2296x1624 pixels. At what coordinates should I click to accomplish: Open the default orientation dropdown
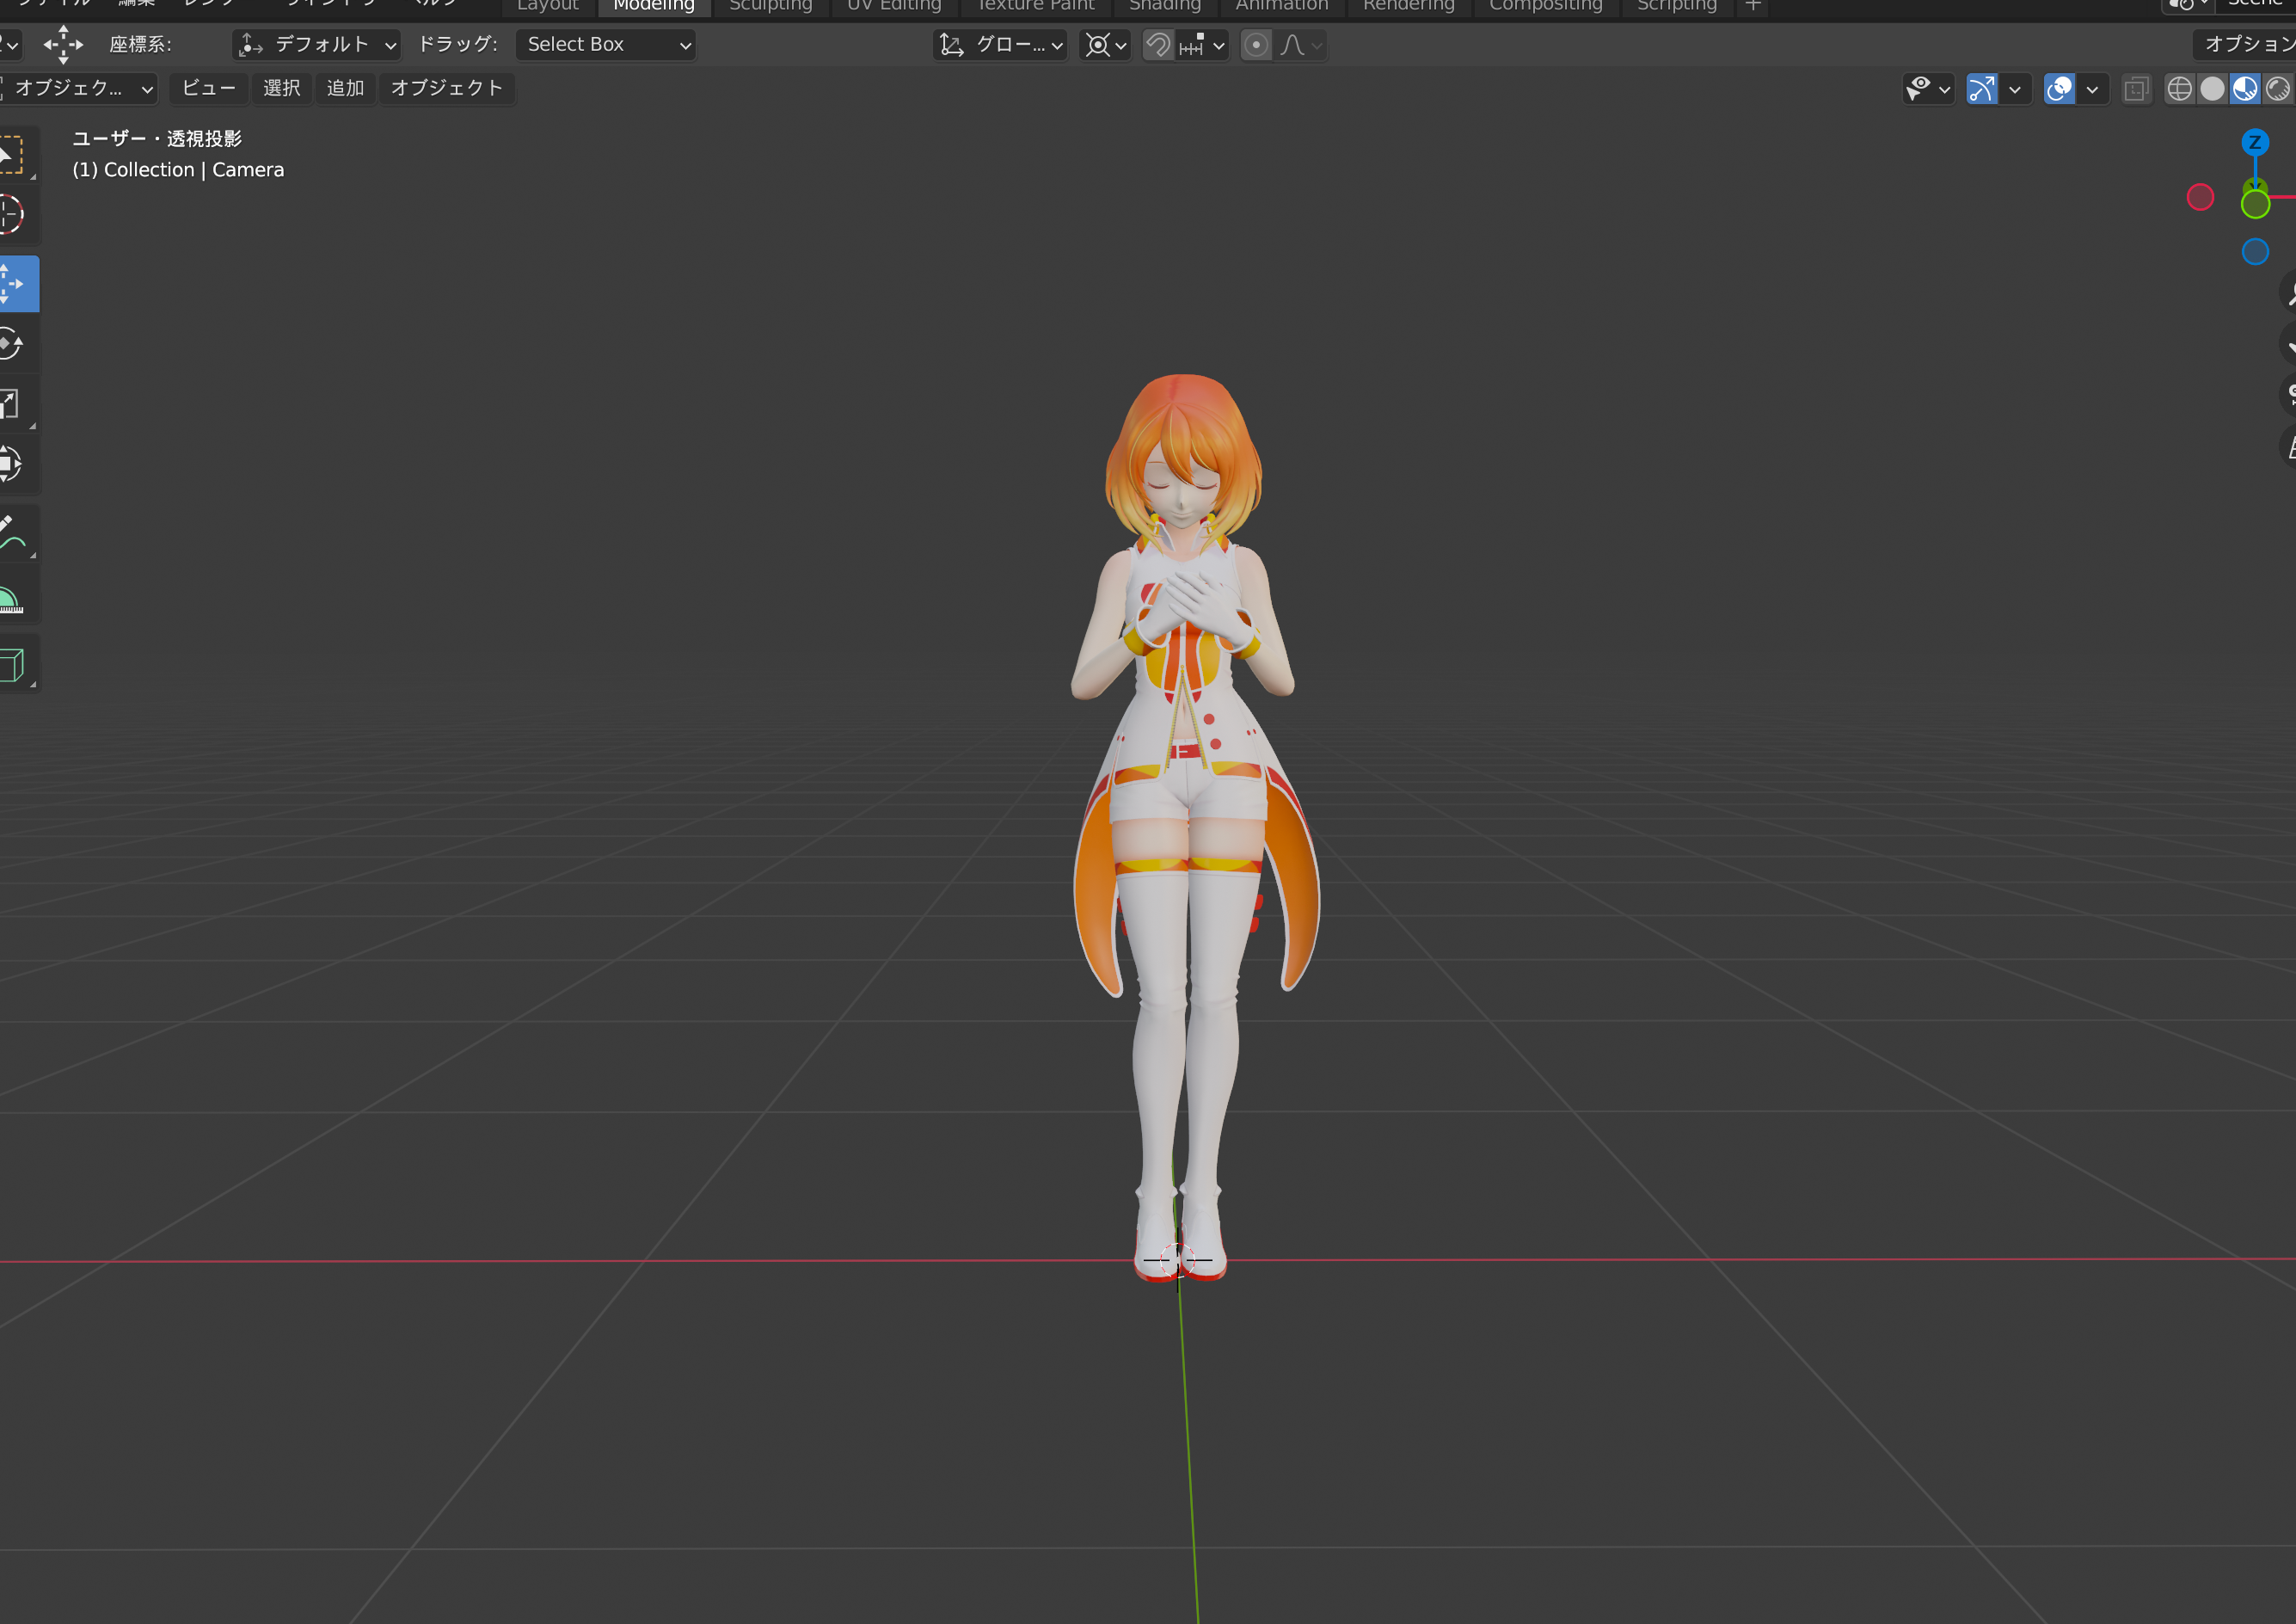coord(317,45)
